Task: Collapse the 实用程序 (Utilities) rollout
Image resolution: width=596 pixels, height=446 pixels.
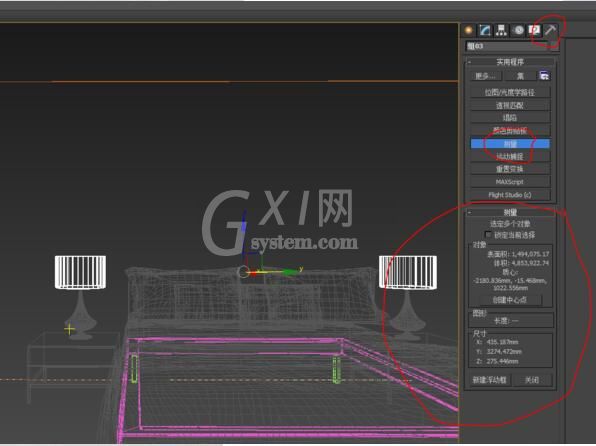Action: (x=510, y=62)
